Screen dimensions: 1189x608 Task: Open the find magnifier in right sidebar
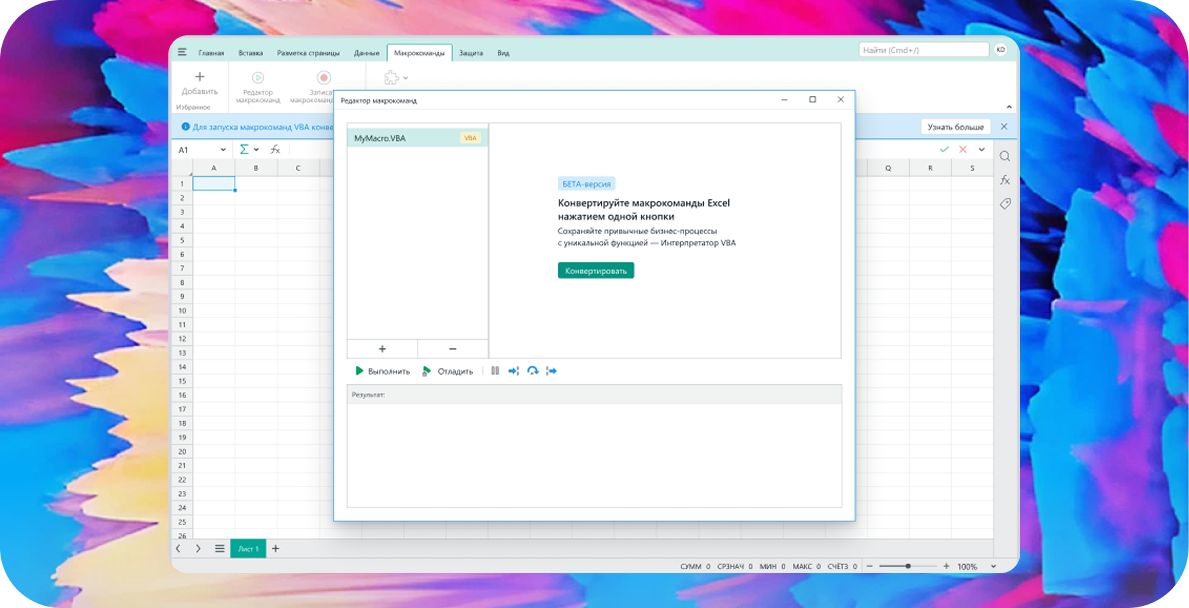coord(1005,157)
